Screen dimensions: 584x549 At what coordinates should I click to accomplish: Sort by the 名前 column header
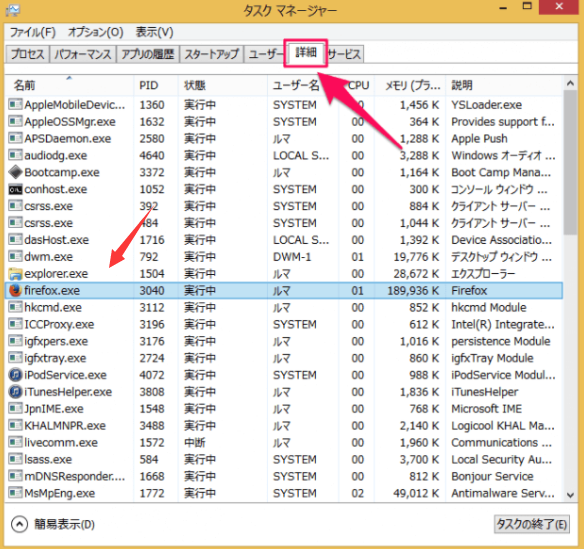coord(70,85)
